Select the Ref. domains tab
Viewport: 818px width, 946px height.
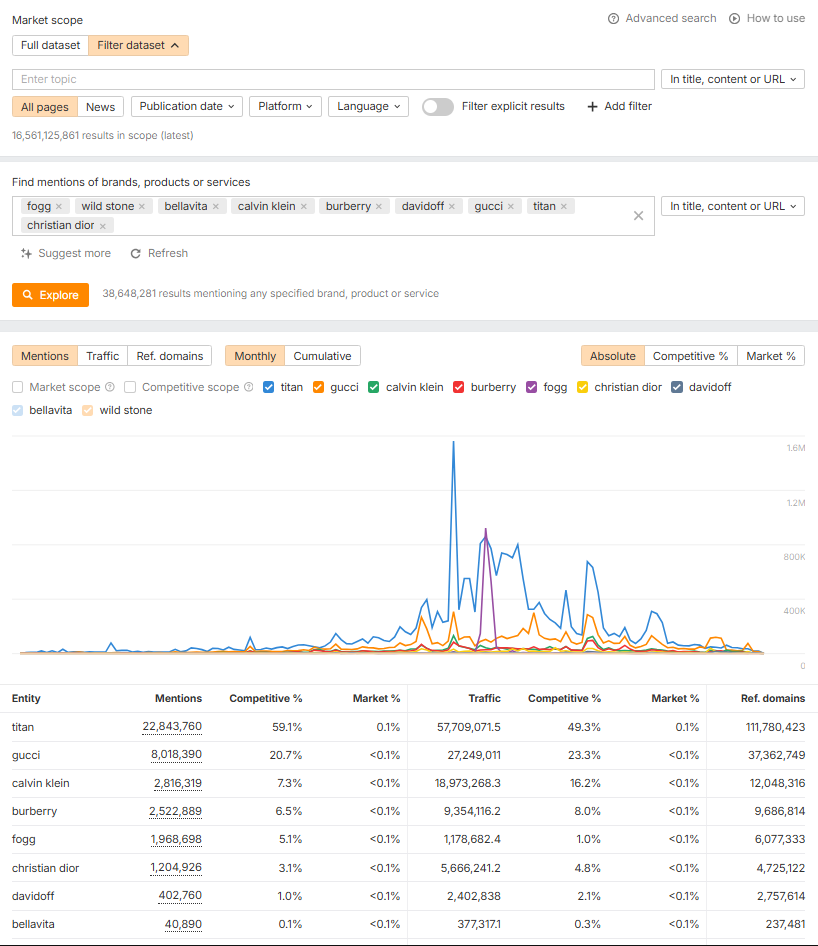click(170, 356)
